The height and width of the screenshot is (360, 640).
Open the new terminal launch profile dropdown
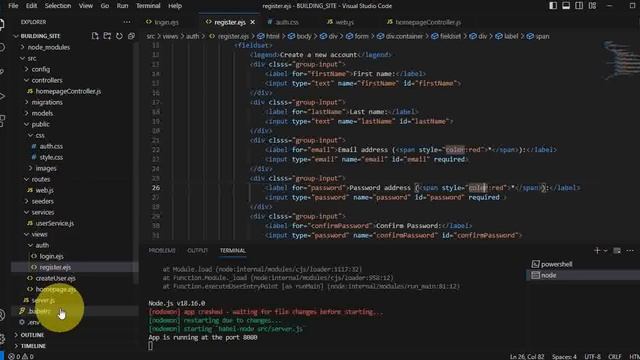[606, 251]
